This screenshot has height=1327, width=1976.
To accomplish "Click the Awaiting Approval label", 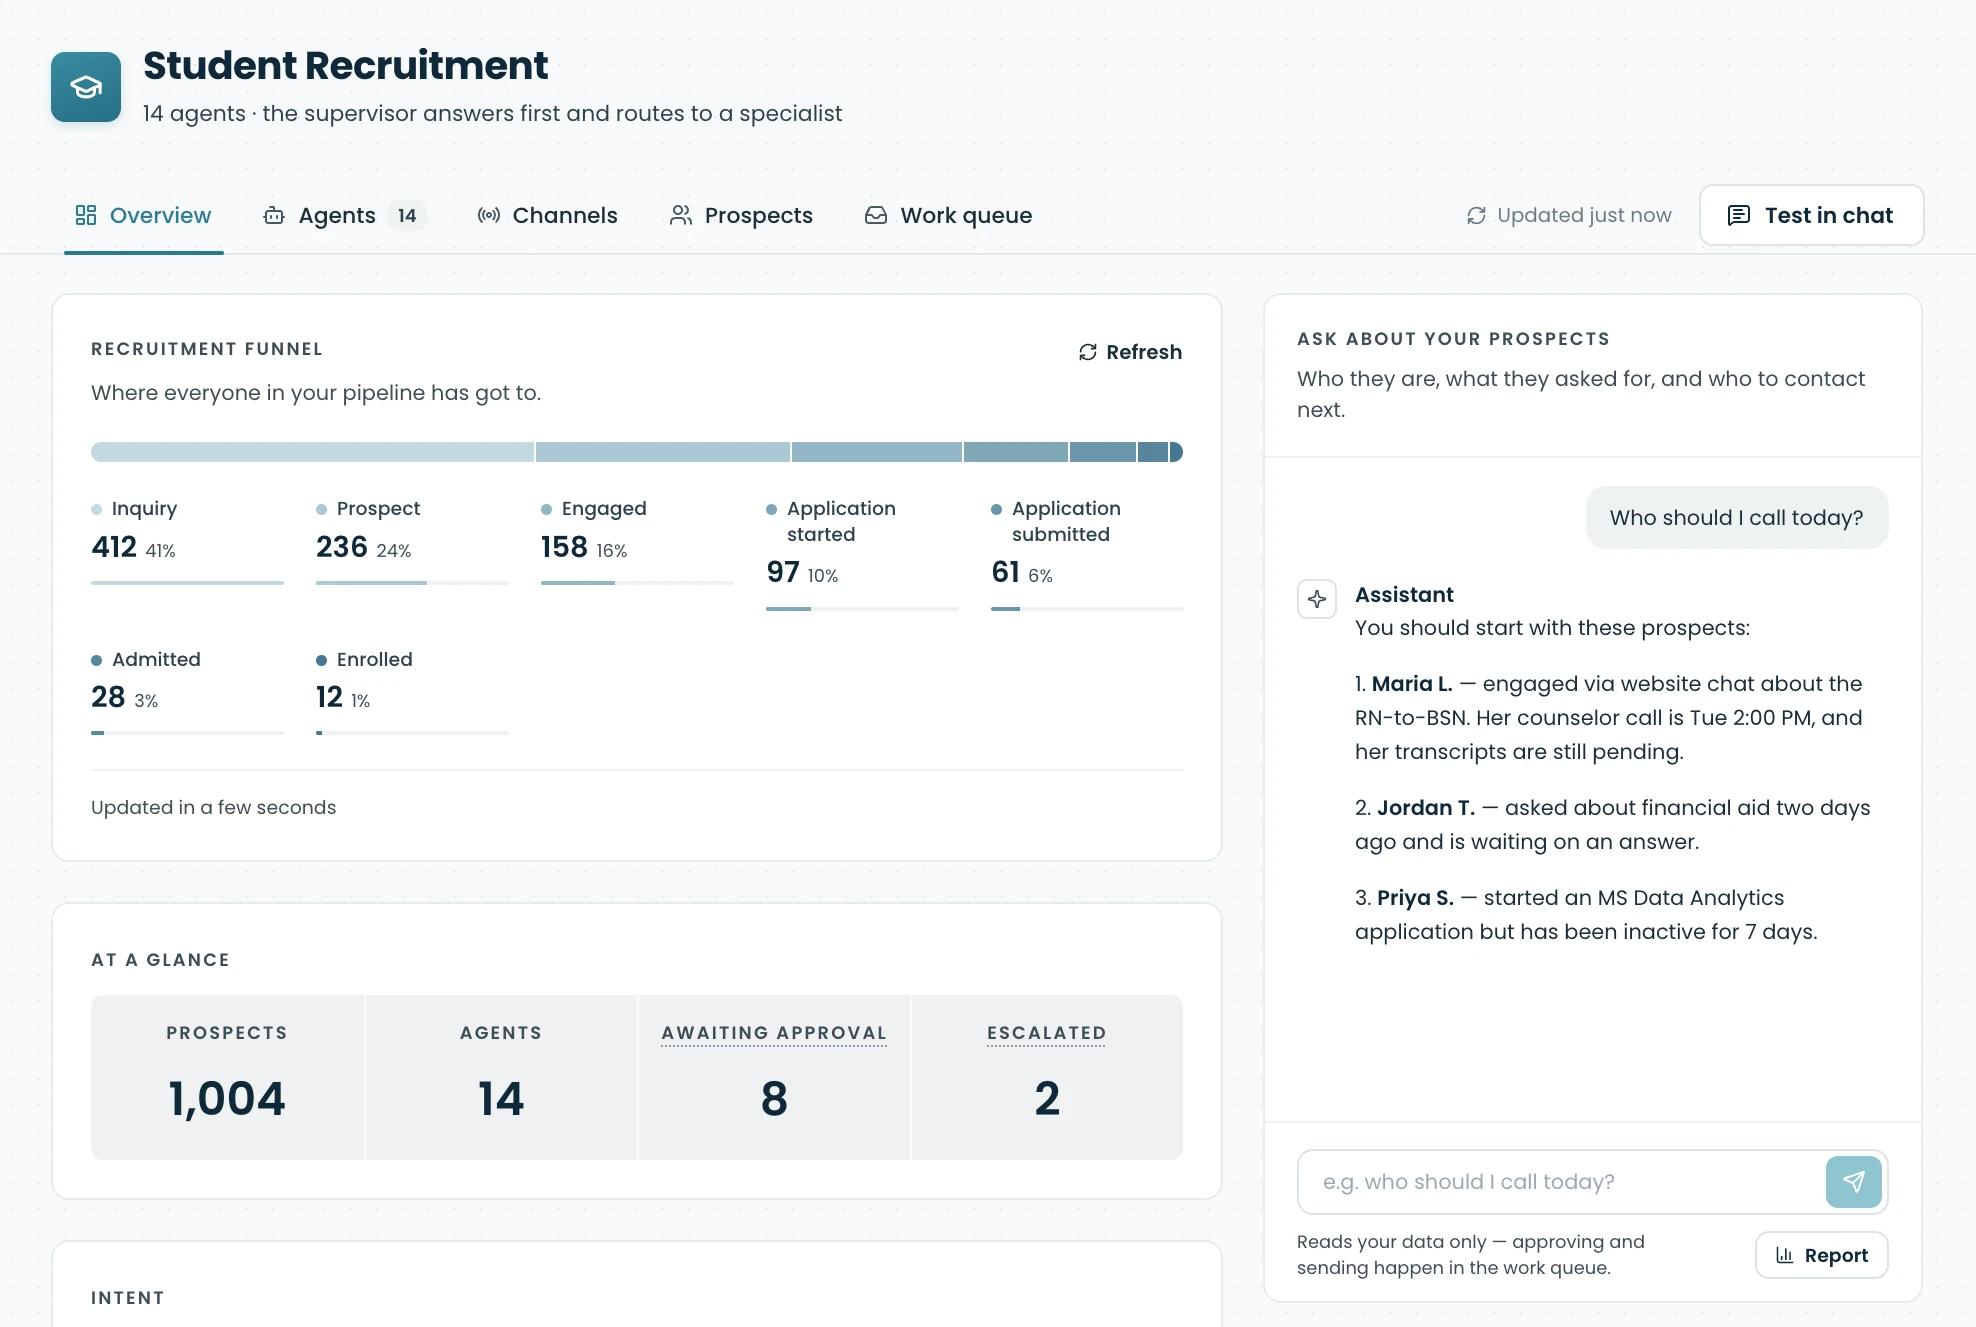I will point(774,1033).
